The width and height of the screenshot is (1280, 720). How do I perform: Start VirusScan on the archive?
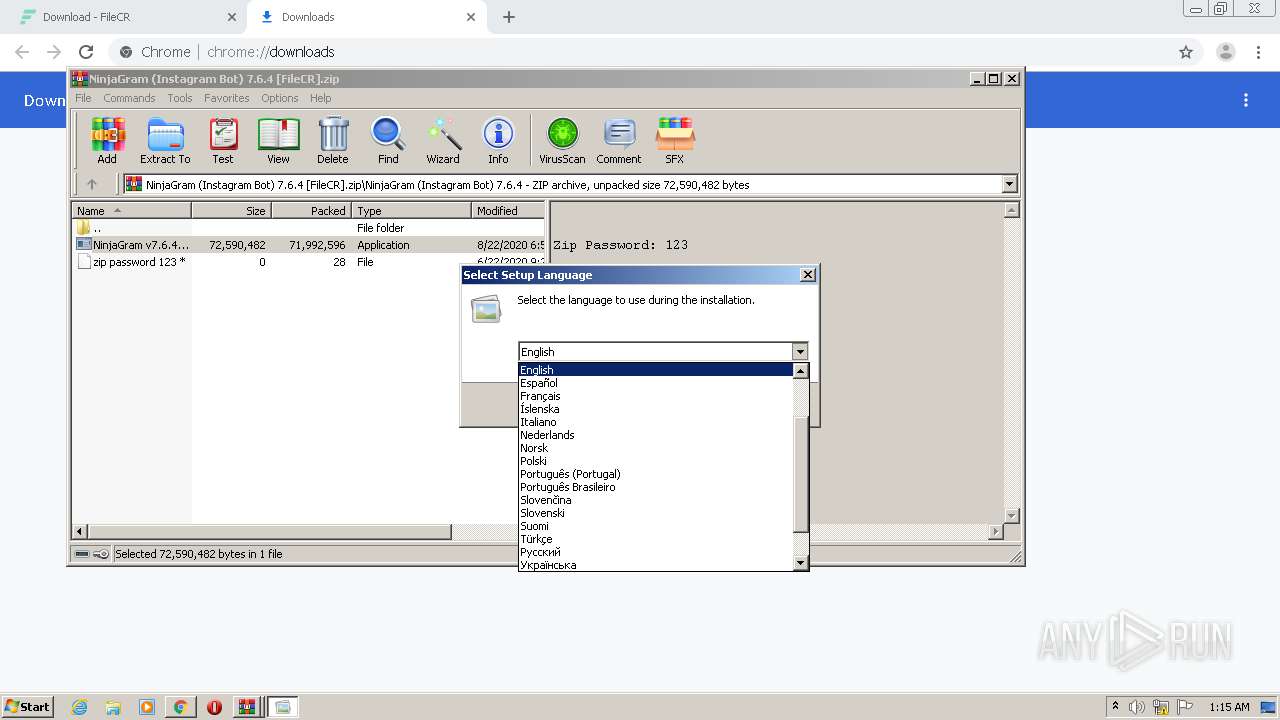coord(562,140)
